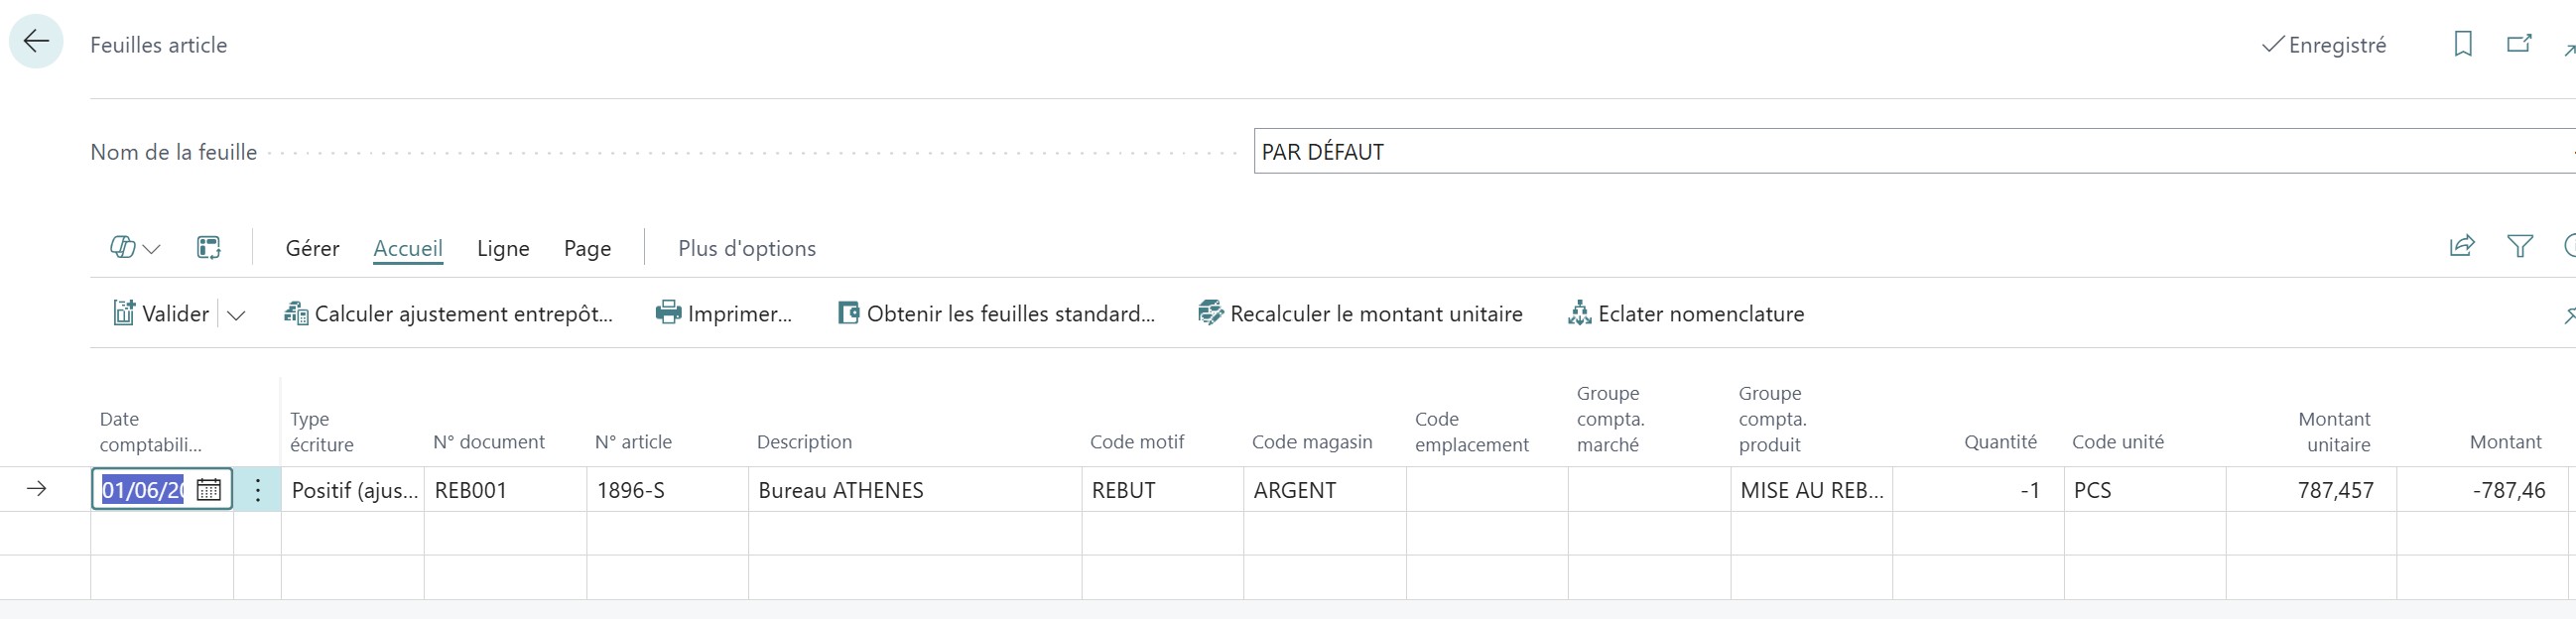Switch to the Accueil tab
Screen dimensions: 2576x619
[x=408, y=248]
